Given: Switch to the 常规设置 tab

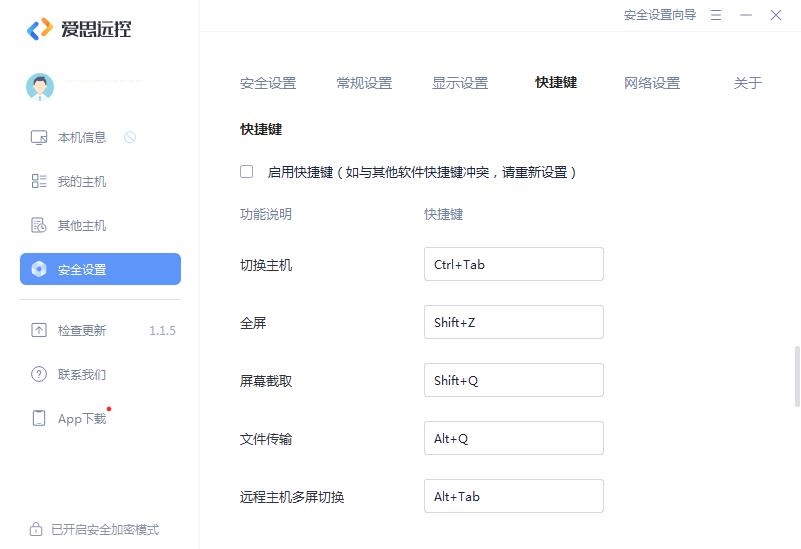Looking at the screenshot, I should click(364, 83).
